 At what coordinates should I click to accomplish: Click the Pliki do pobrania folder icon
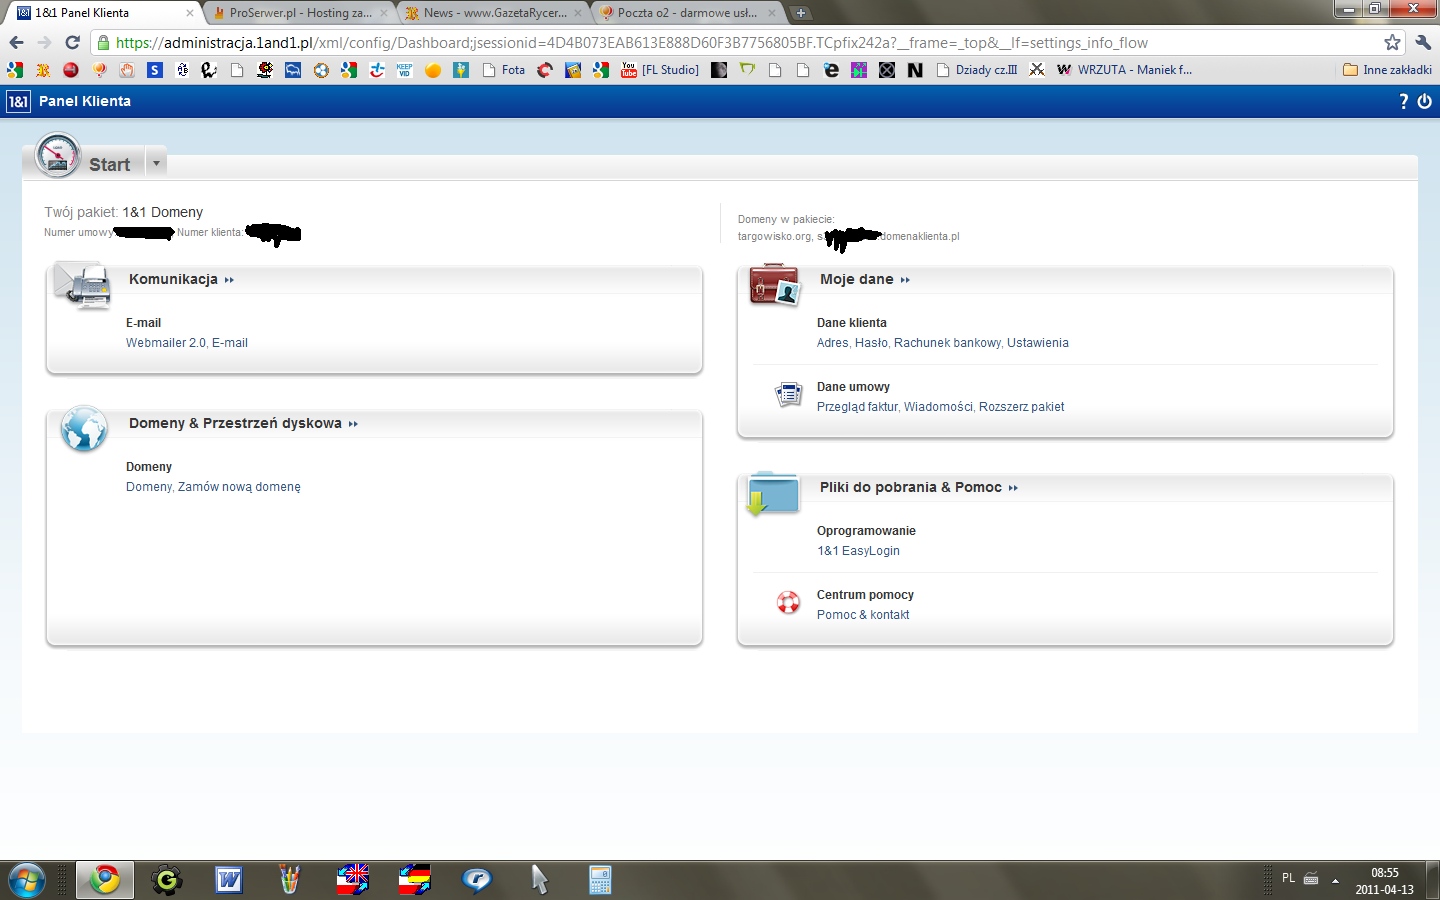(772, 492)
